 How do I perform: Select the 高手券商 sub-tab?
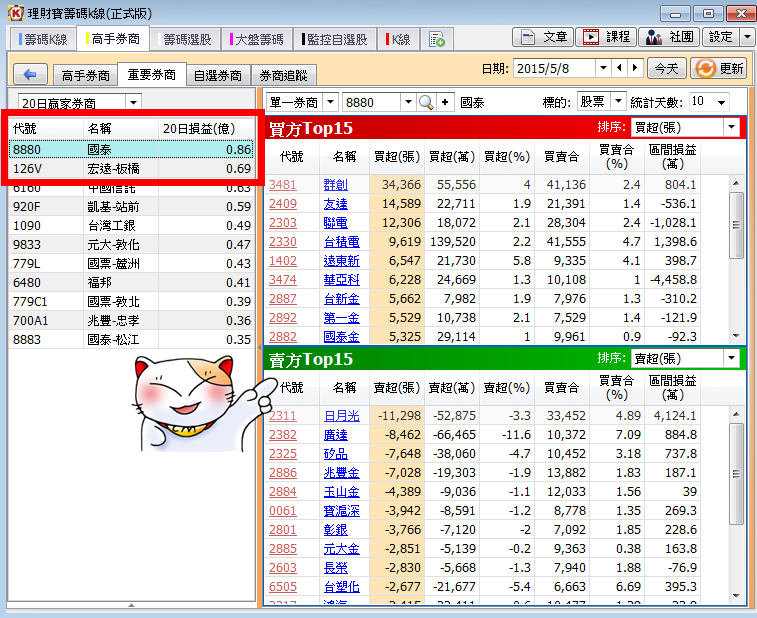[85, 75]
